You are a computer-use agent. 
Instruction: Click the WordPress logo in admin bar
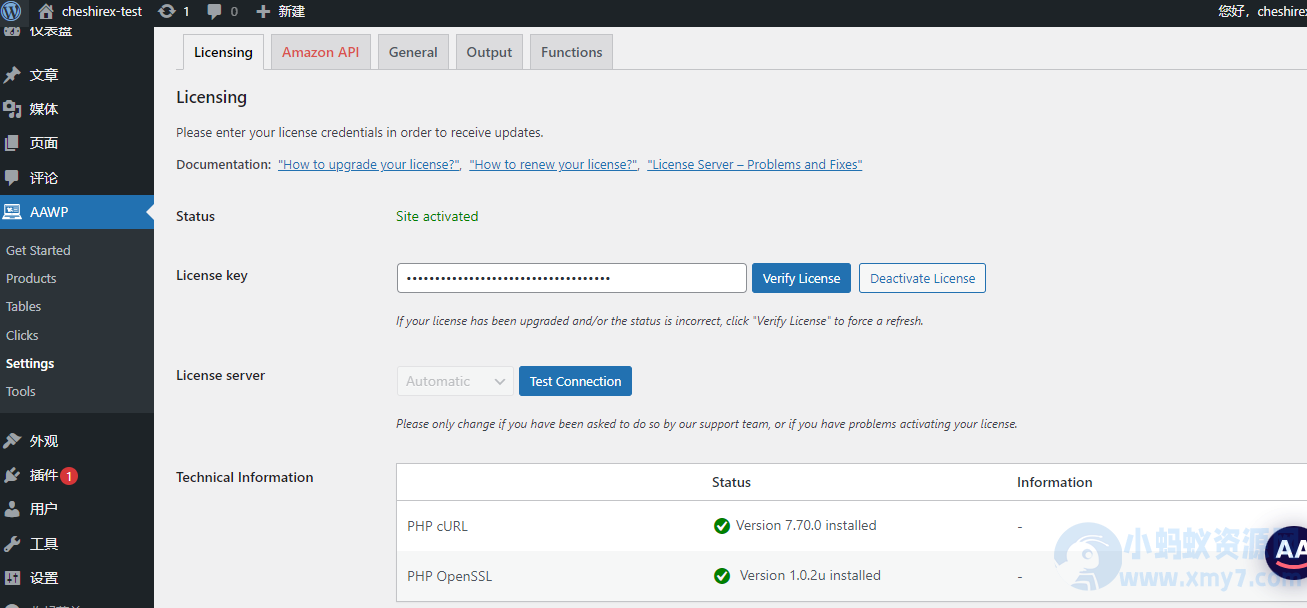point(11,11)
